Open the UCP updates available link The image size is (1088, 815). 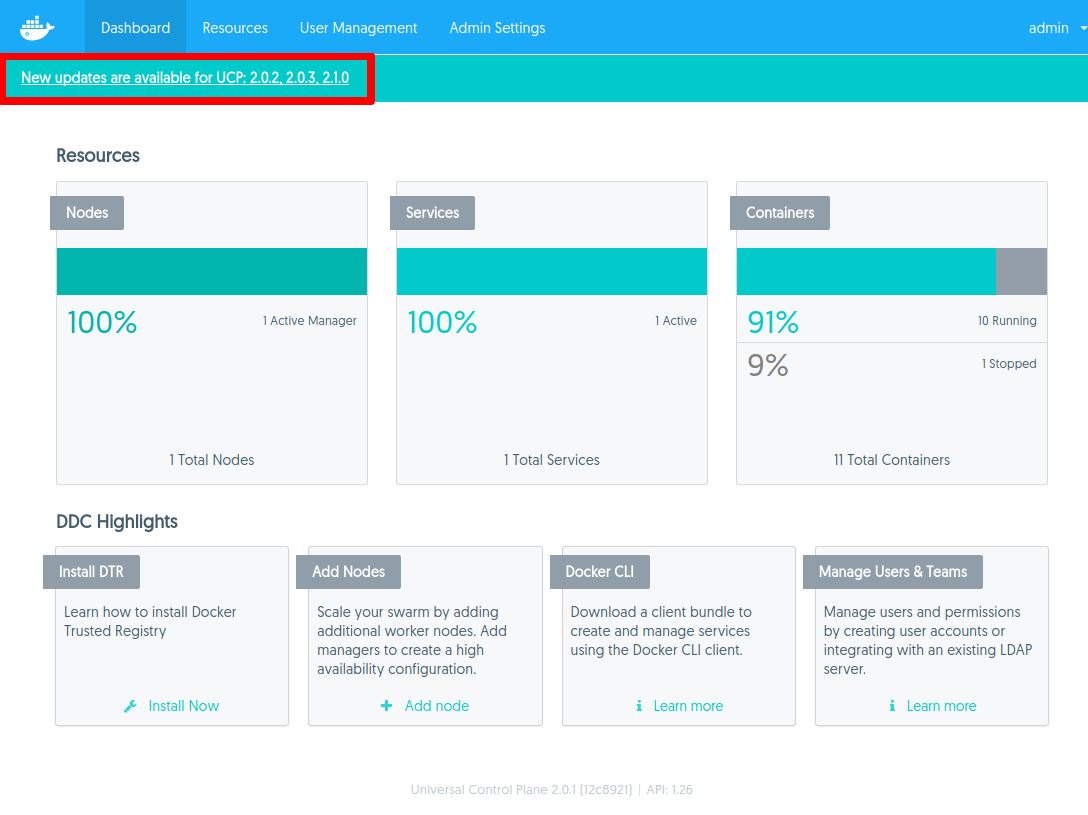(x=185, y=78)
